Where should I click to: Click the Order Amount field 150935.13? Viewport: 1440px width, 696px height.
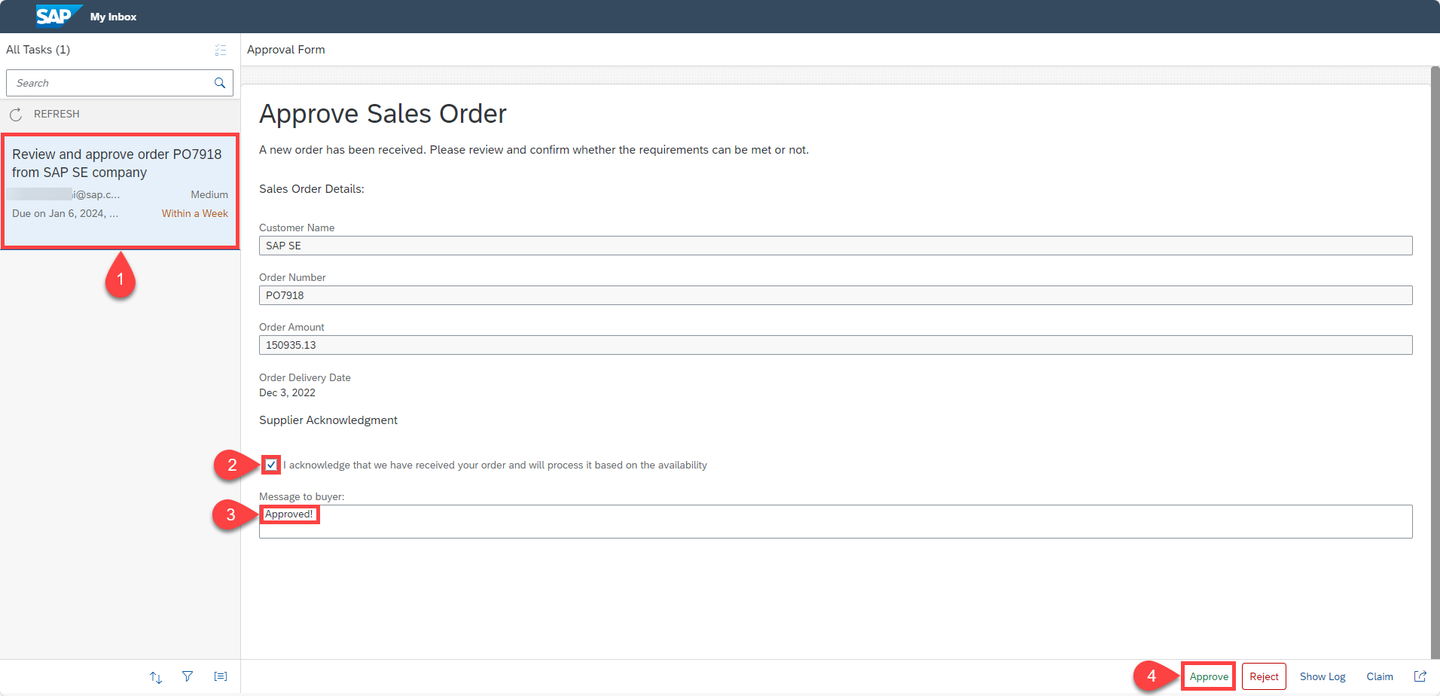click(x=835, y=345)
